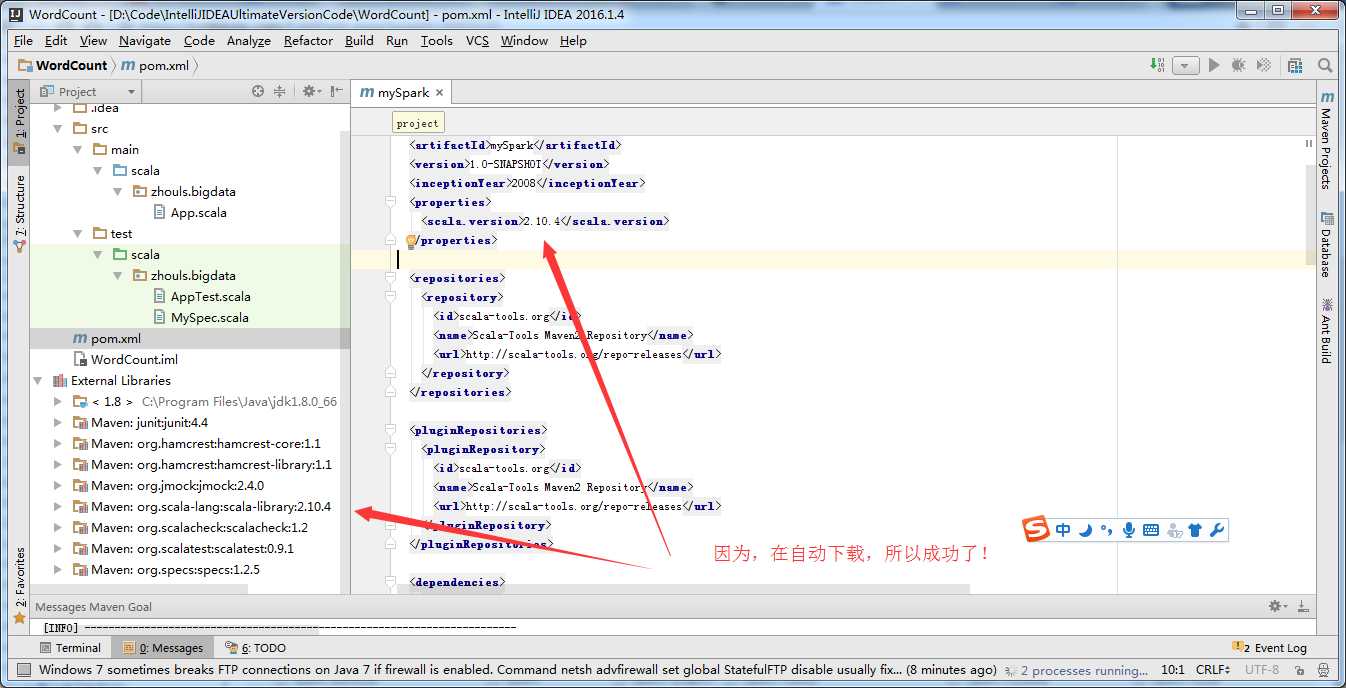
Task: Toggle the 2: Favorites side tab
Action: pyautogui.click(x=19, y=585)
